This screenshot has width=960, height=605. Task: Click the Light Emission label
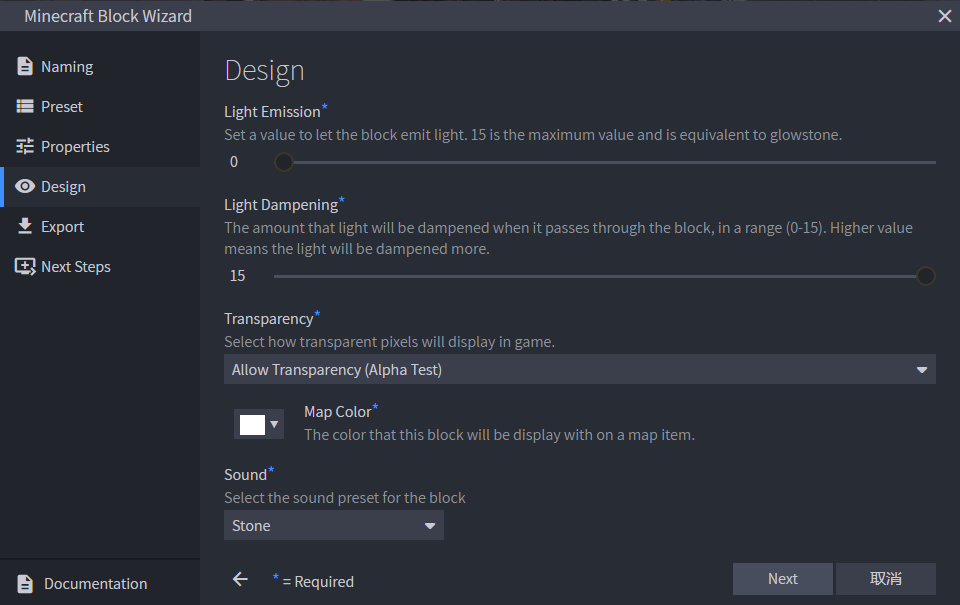(x=272, y=112)
